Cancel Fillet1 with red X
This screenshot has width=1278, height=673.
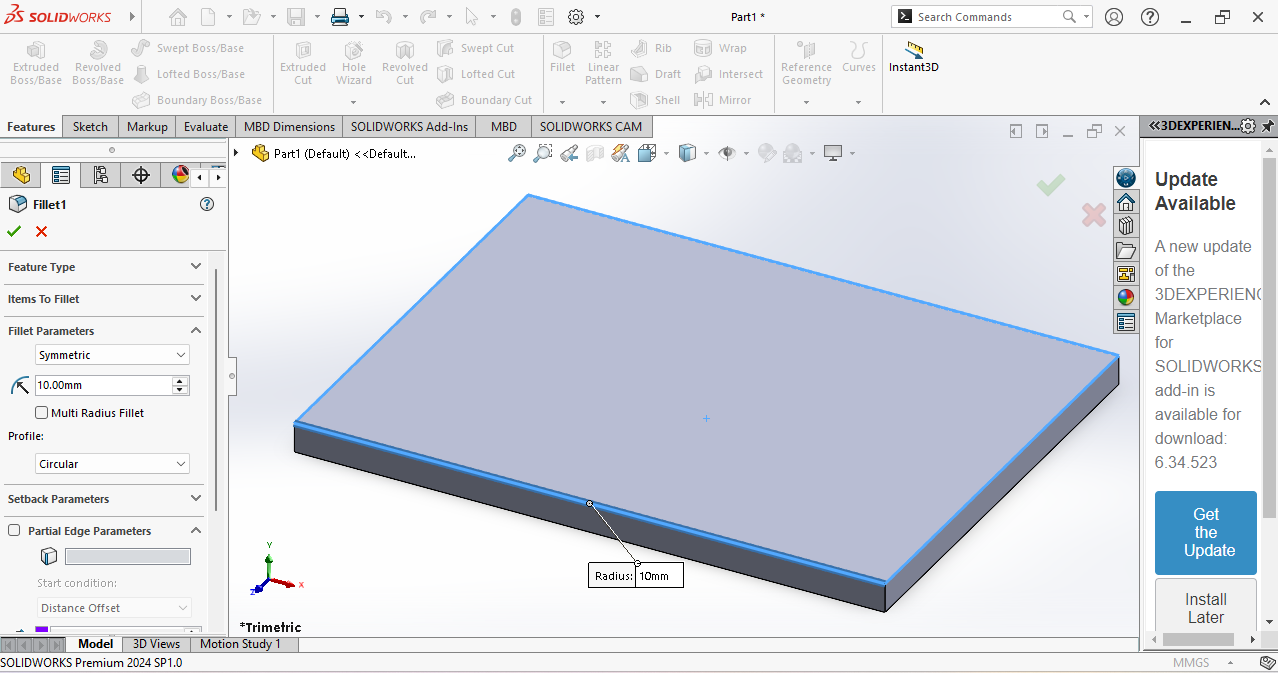click(x=41, y=231)
